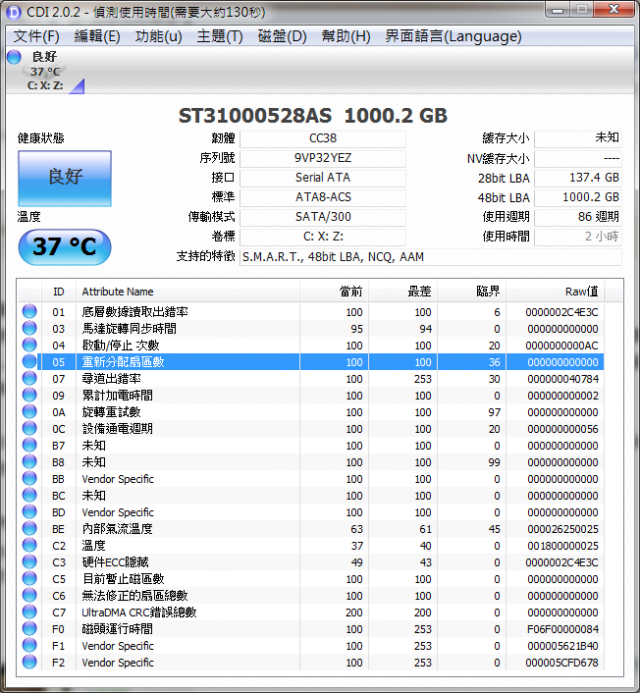Click the Attribute Name column header

point(188,292)
